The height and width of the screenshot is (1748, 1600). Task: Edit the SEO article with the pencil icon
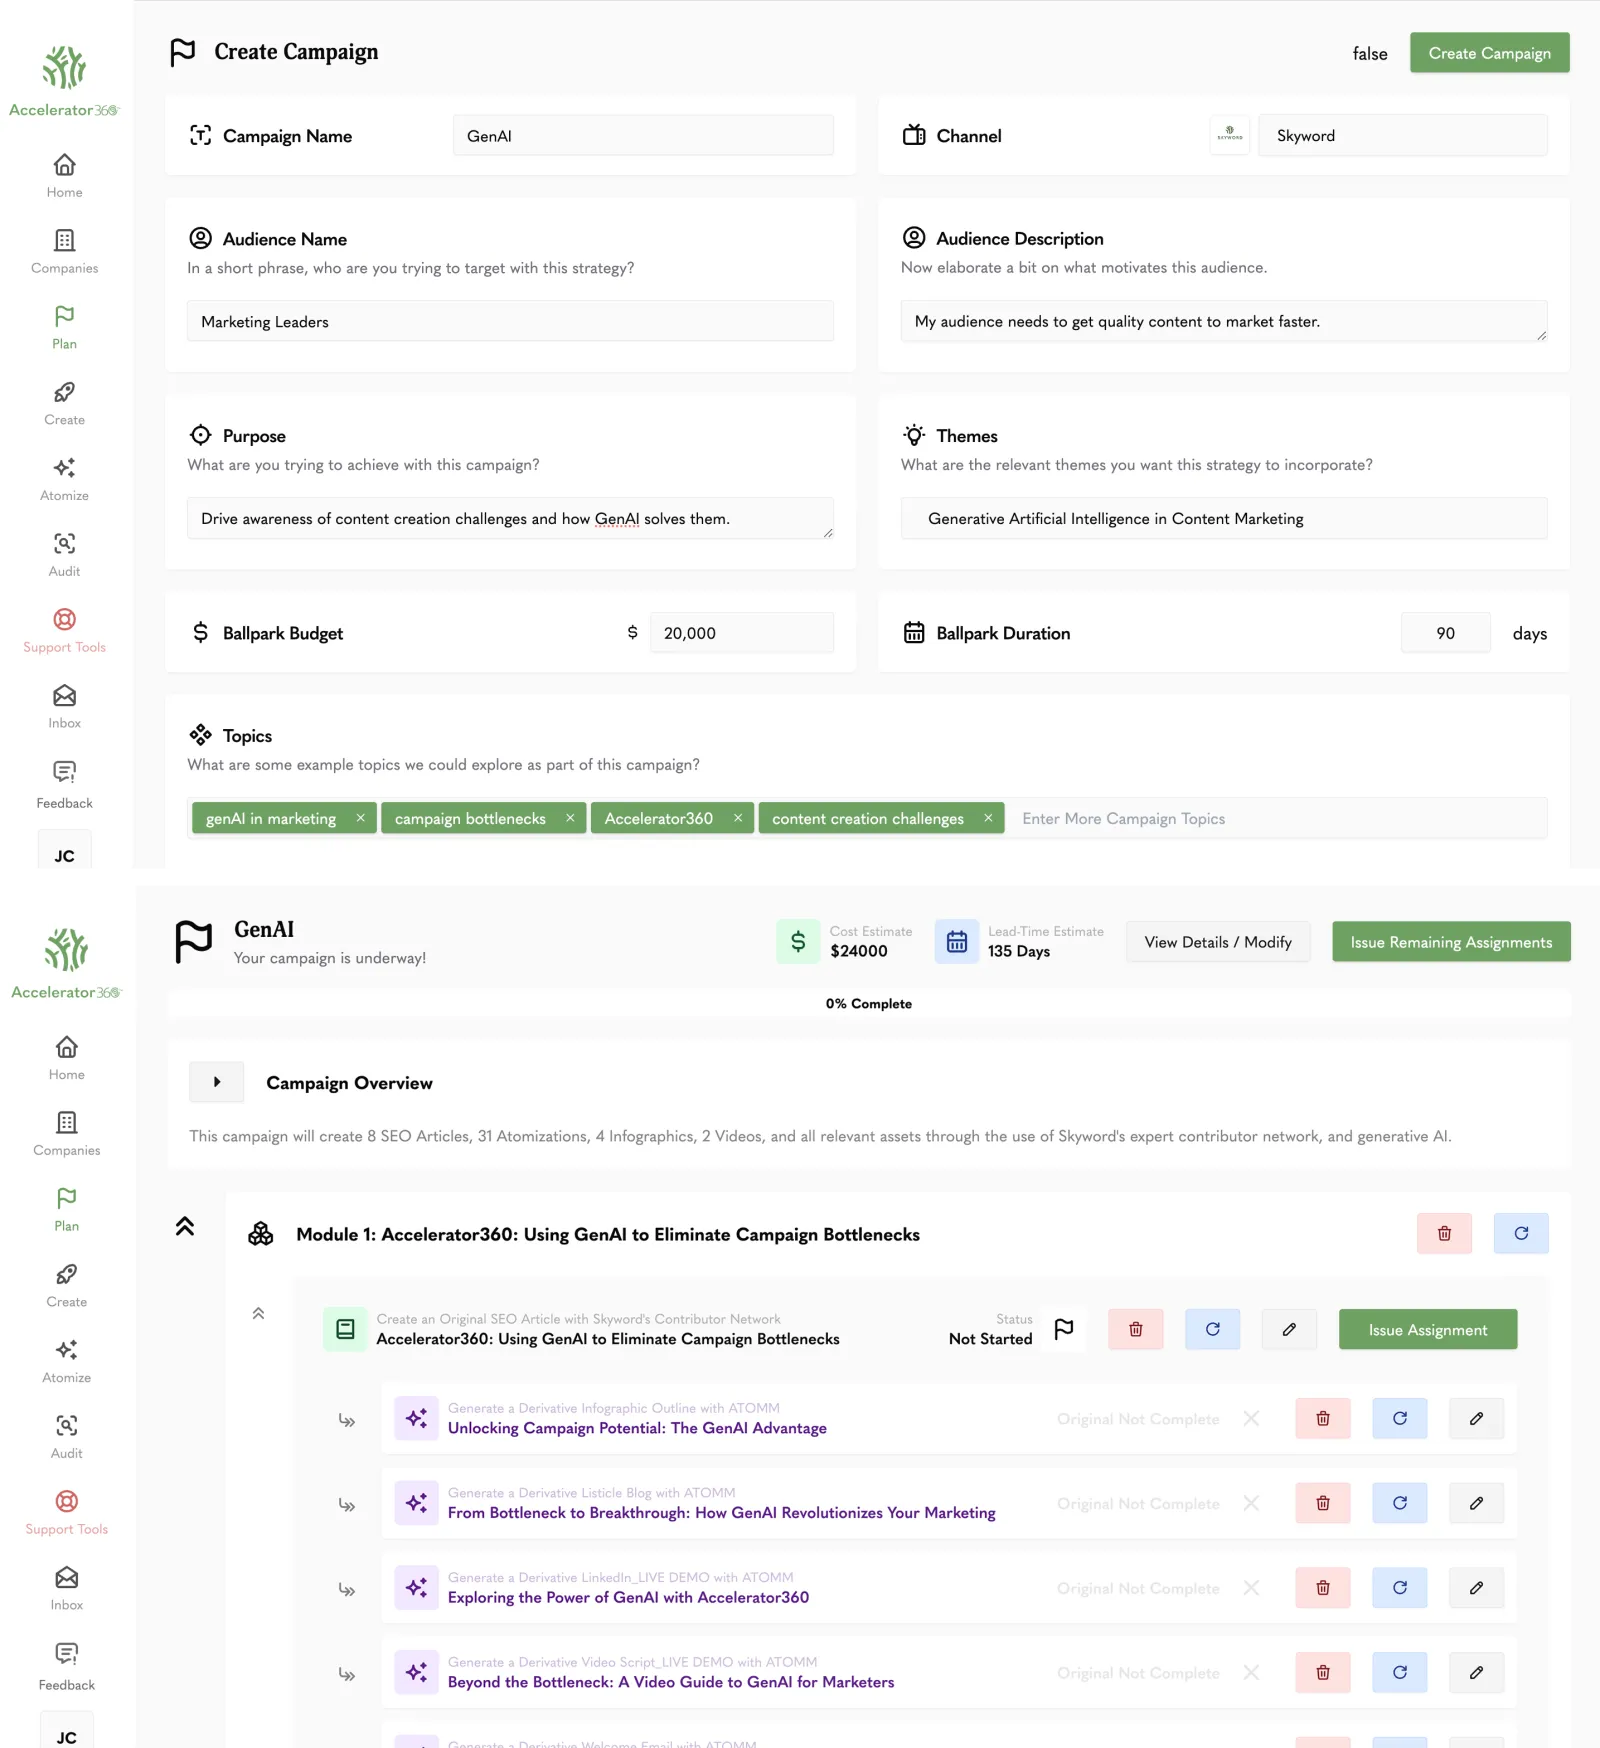tap(1289, 1329)
